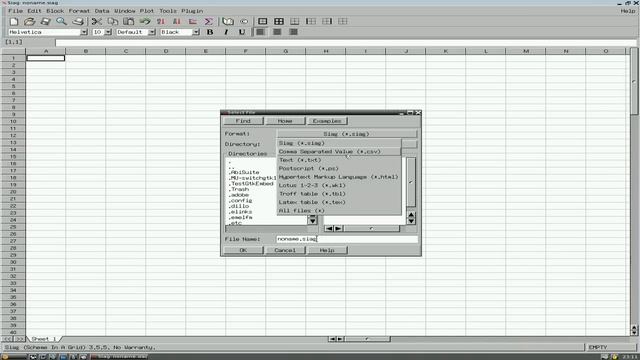Click the New document toolbar icon
The image size is (640, 360).
point(13,21)
